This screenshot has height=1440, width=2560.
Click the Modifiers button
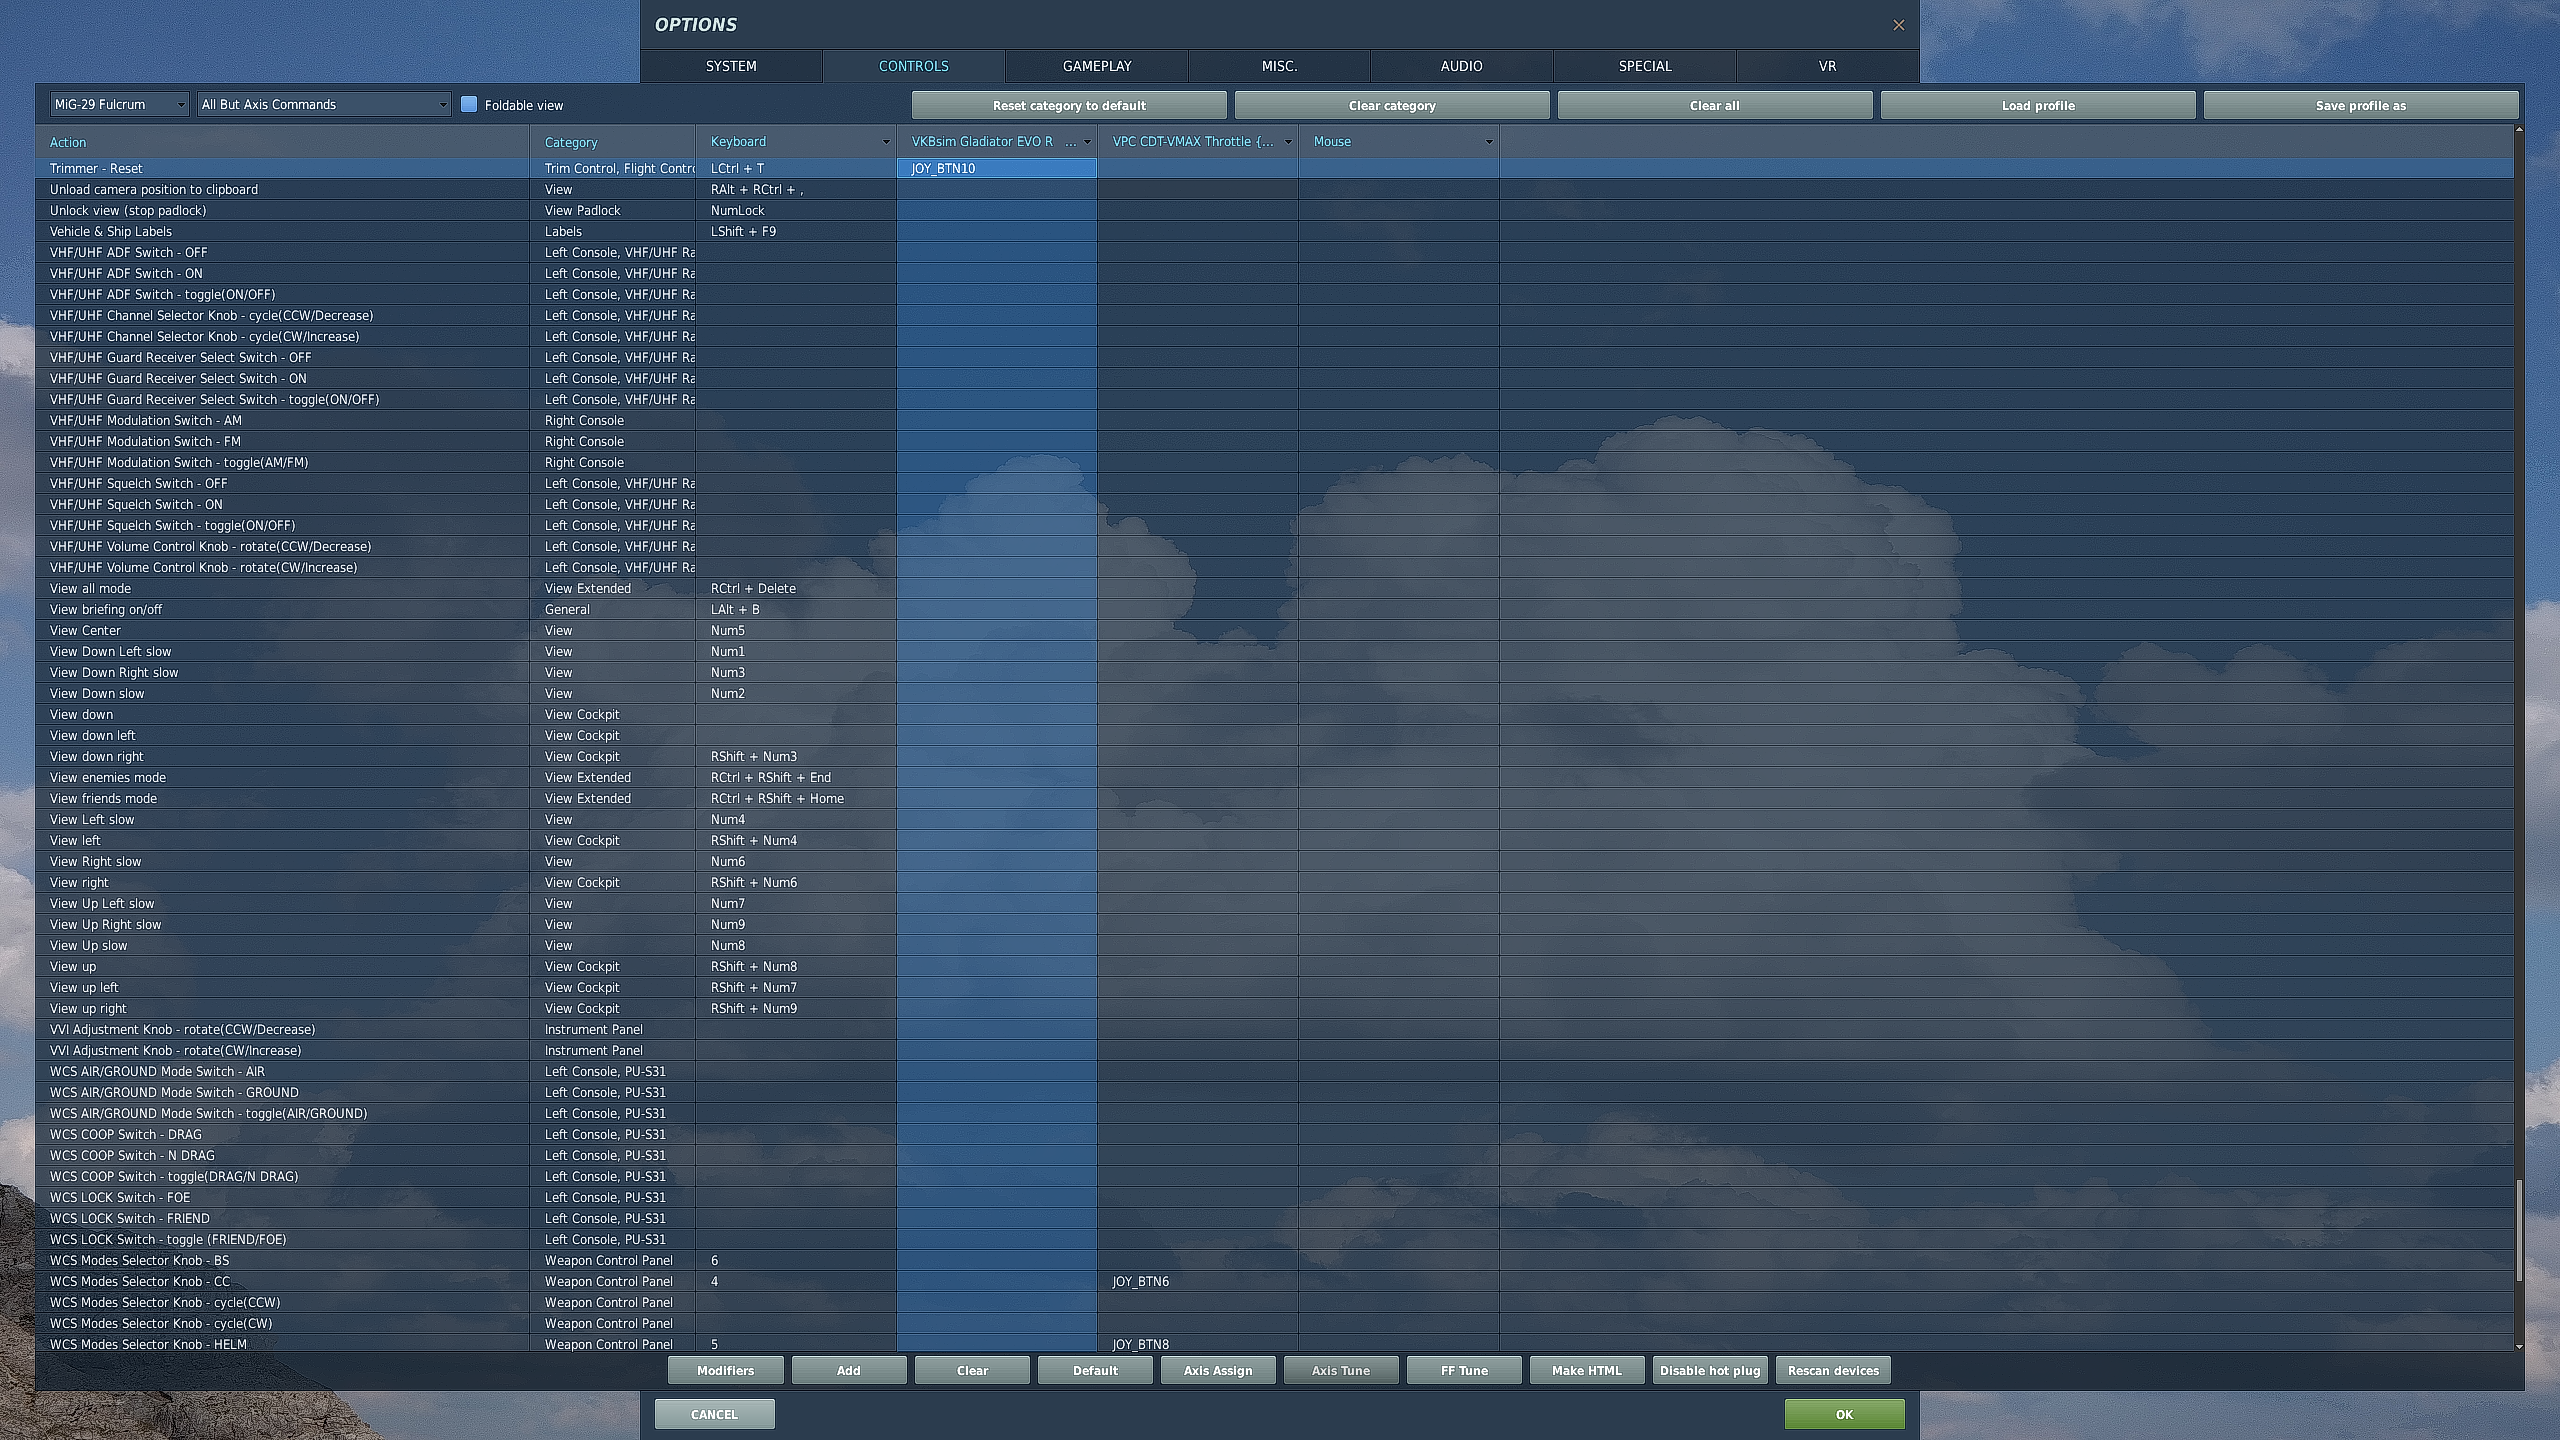(725, 1370)
